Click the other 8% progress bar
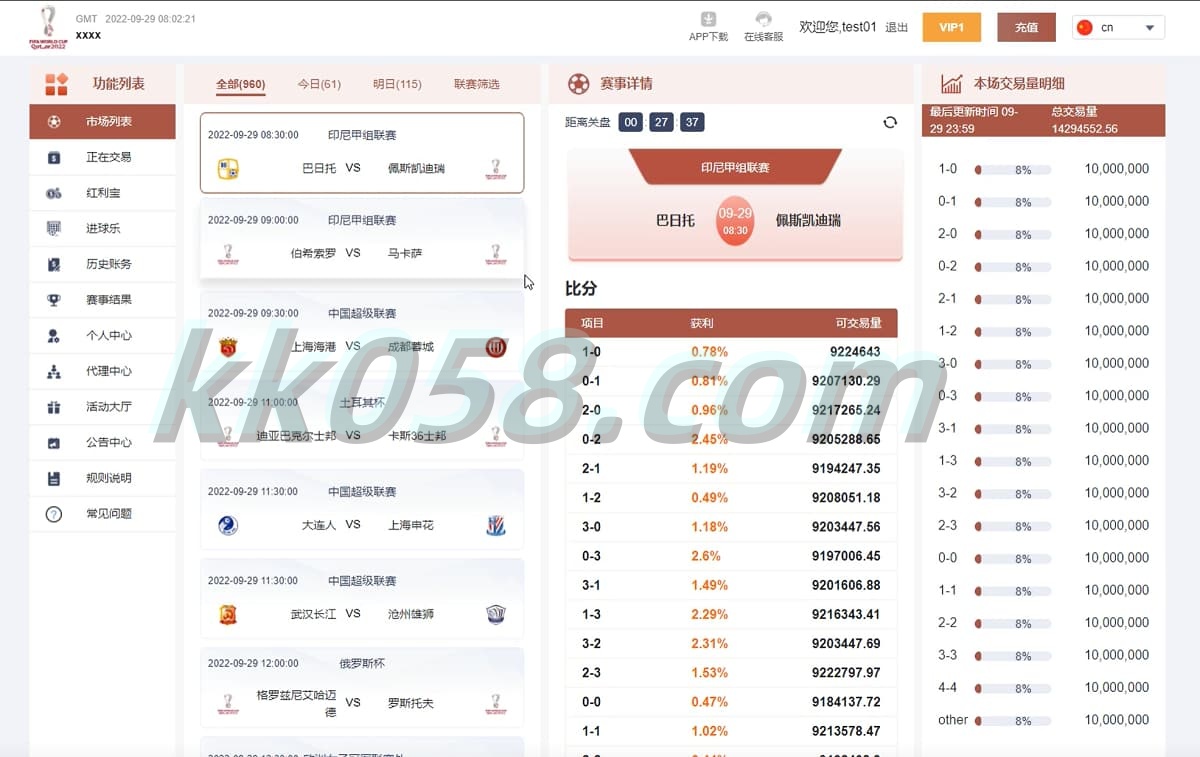Screen dimensions: 1200x757 coord(1012,721)
